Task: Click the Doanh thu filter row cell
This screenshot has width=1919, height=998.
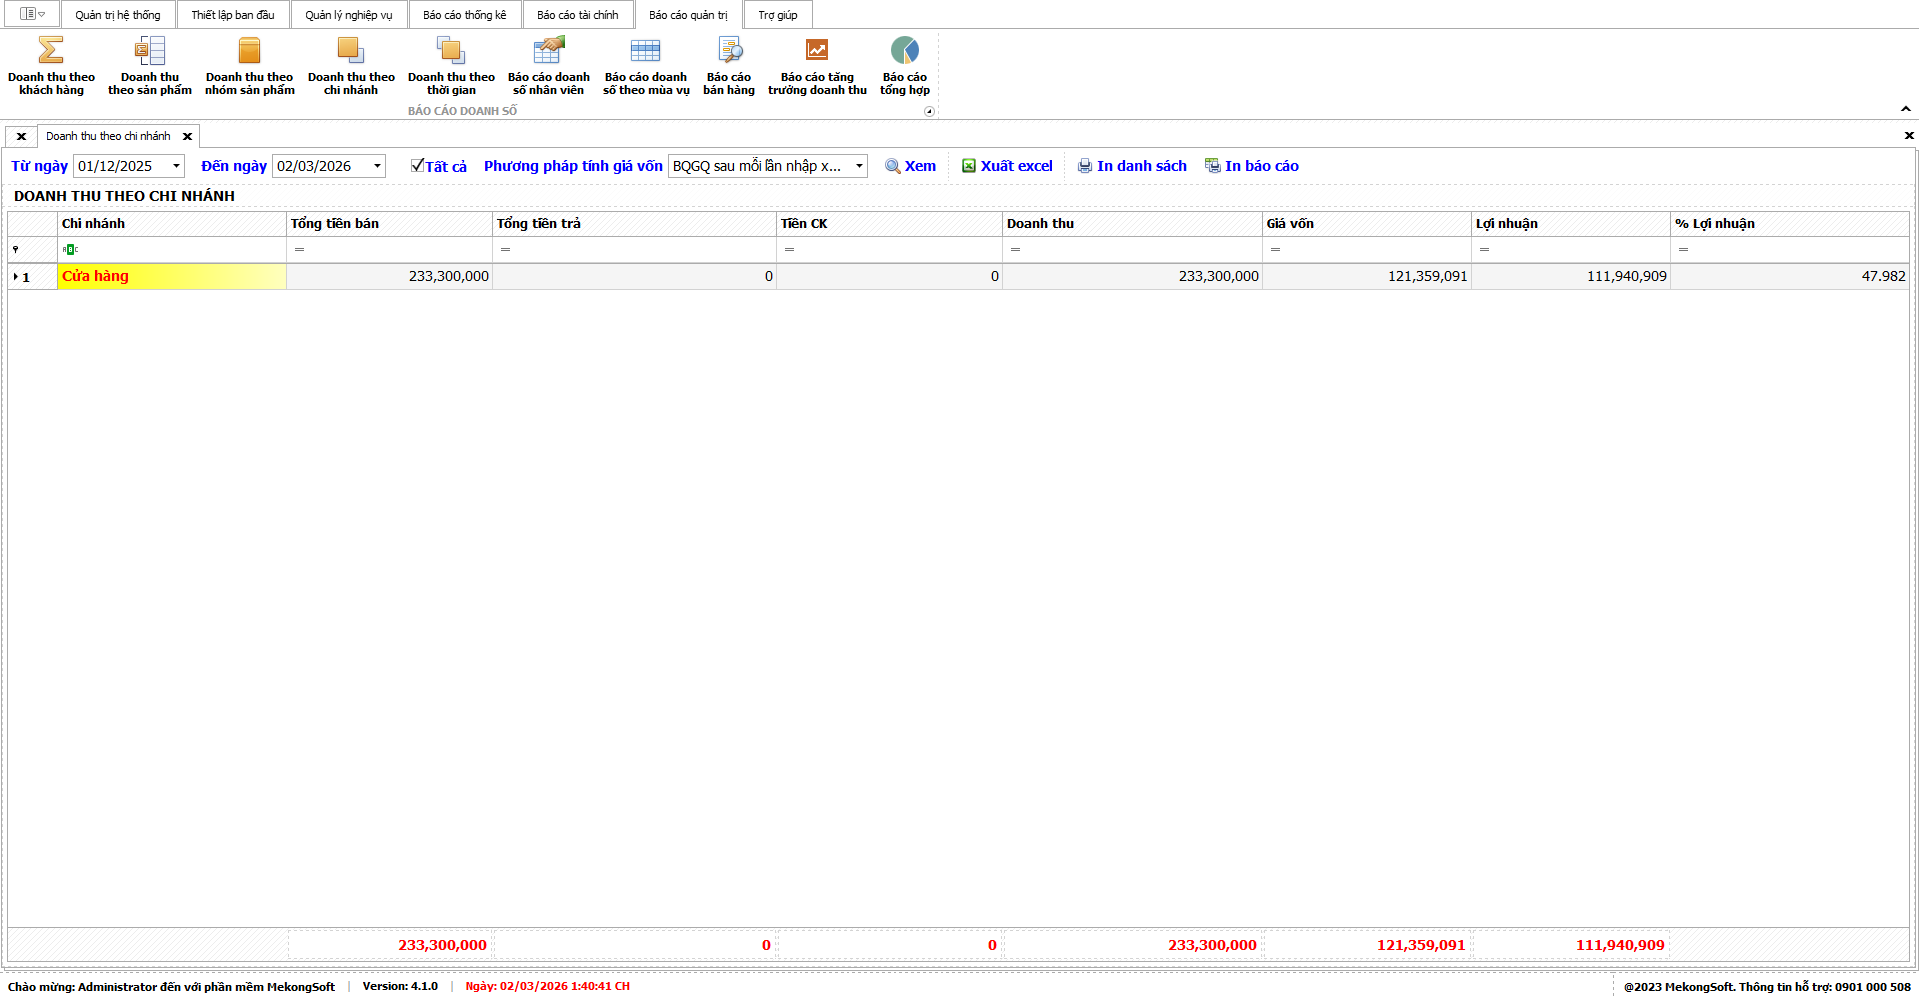Action: tap(1133, 249)
